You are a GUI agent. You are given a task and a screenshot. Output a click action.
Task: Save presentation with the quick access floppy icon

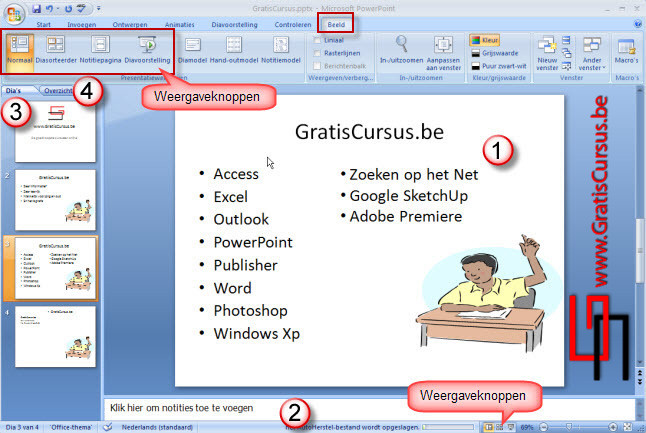click(36, 8)
